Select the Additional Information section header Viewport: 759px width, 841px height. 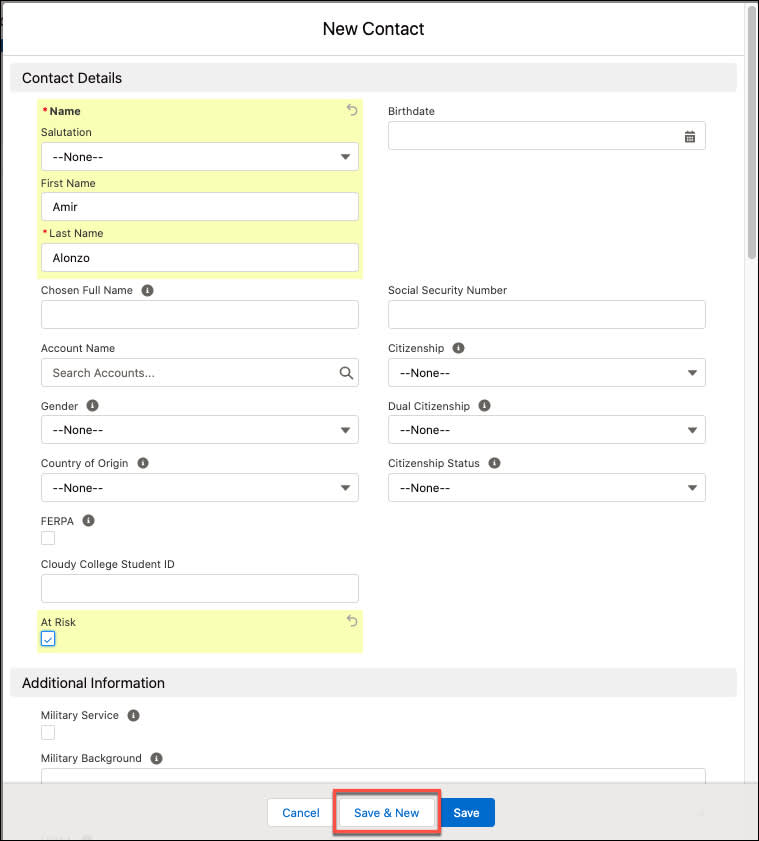(x=93, y=683)
